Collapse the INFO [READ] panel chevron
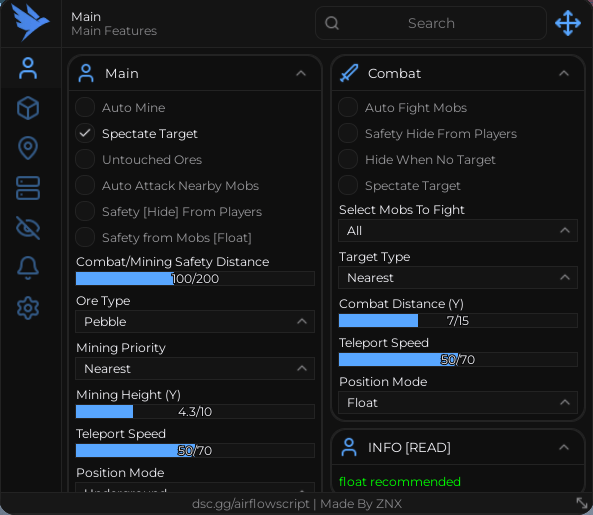Viewport: 593px width, 515px height. pos(564,447)
